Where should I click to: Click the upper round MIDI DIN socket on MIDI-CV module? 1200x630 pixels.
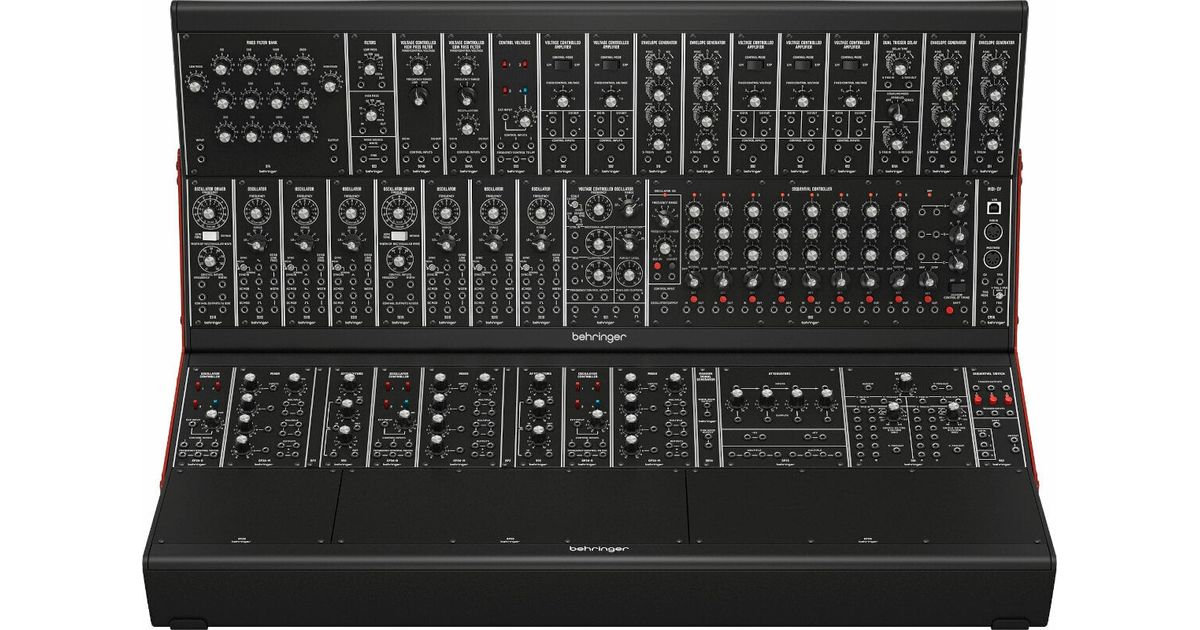click(996, 234)
